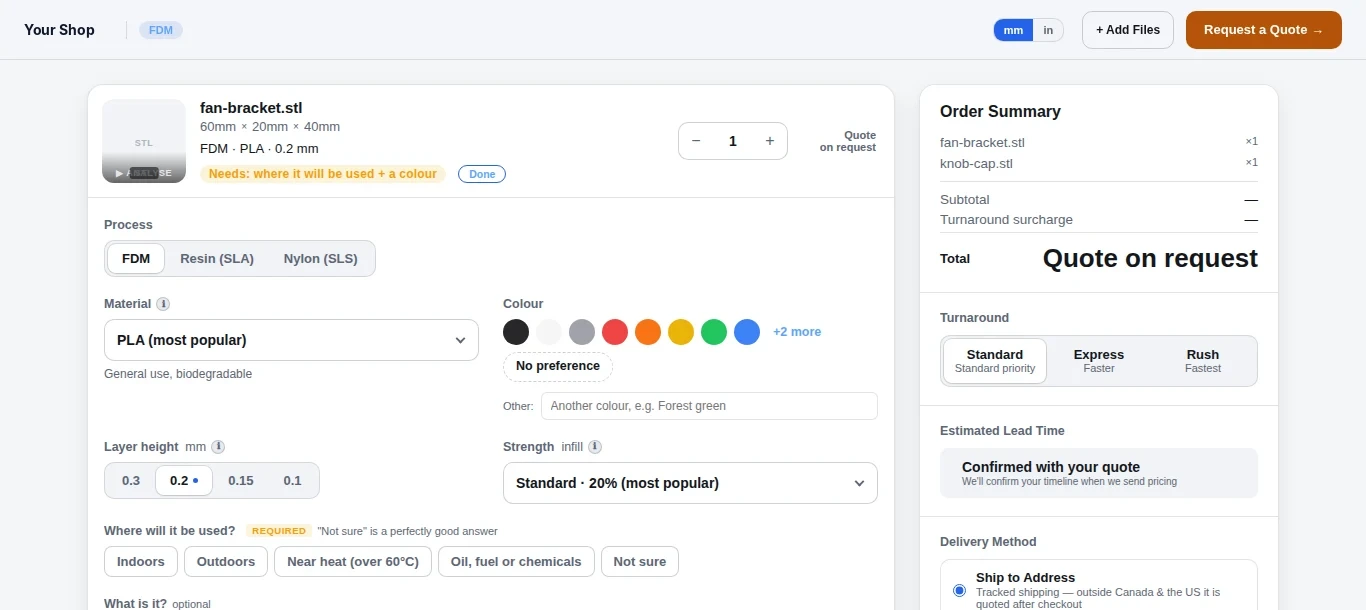Choose the Express turnaround option

point(1099,361)
